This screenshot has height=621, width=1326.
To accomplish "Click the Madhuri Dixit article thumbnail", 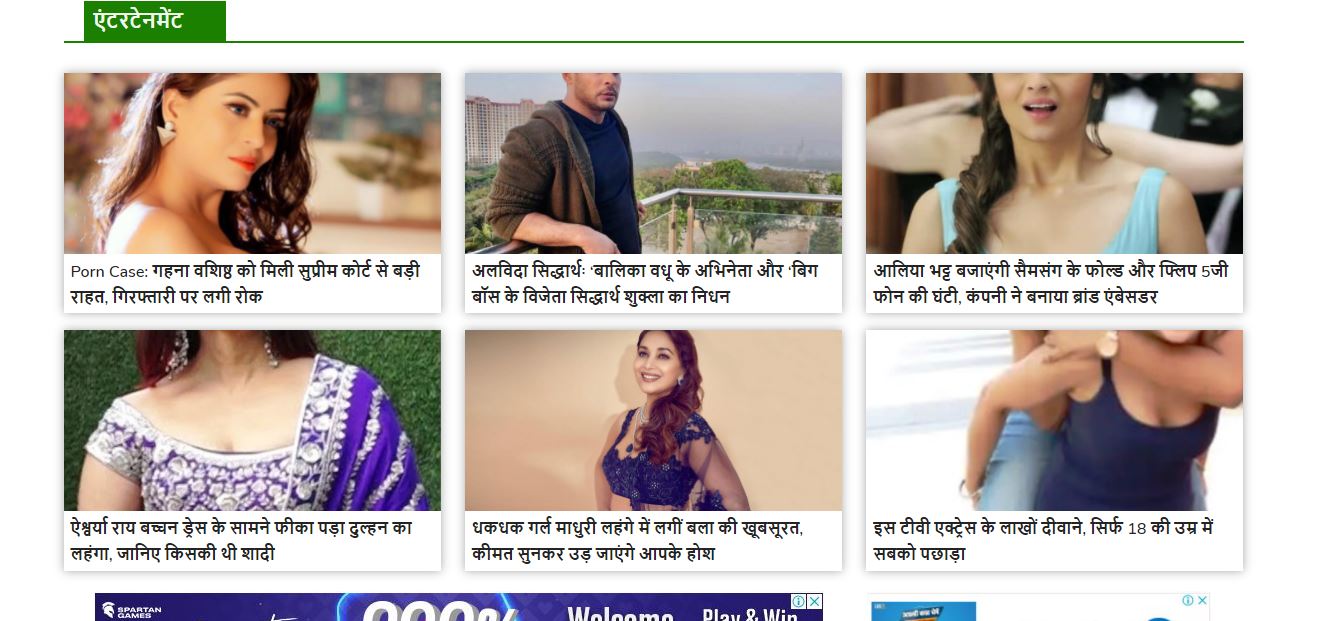I will pyautogui.click(x=653, y=421).
